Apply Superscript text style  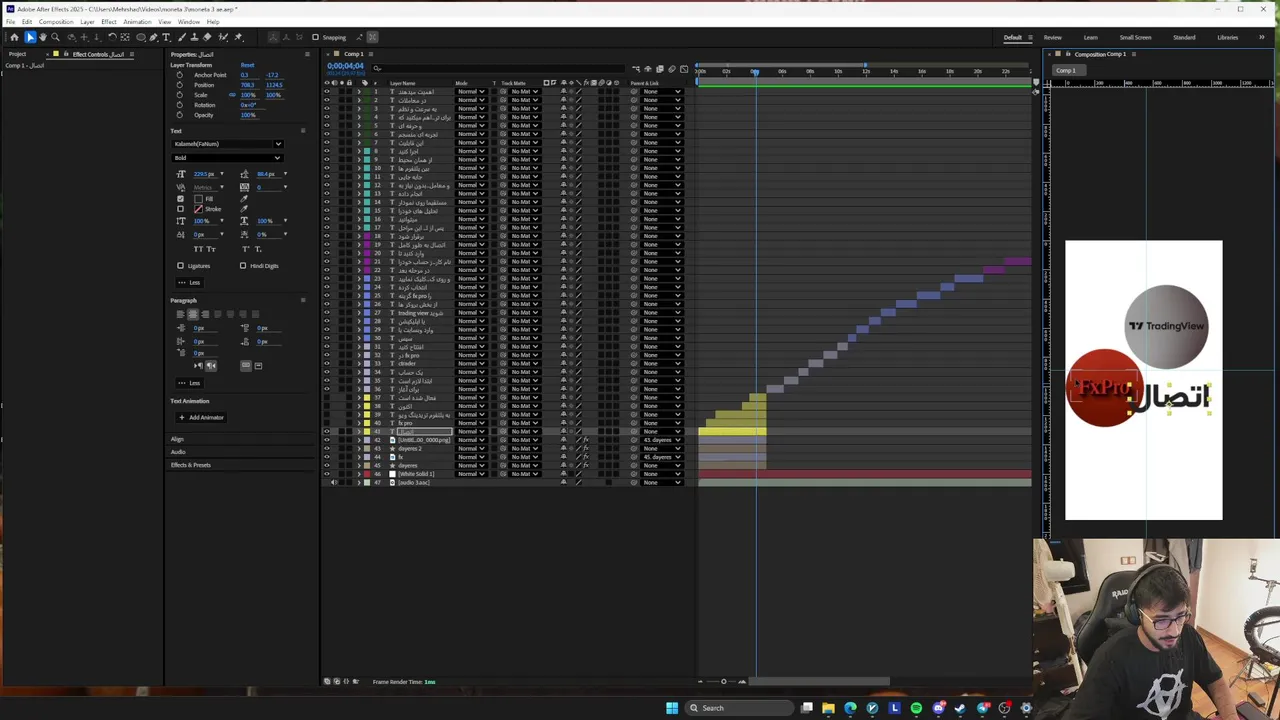tap(245, 249)
